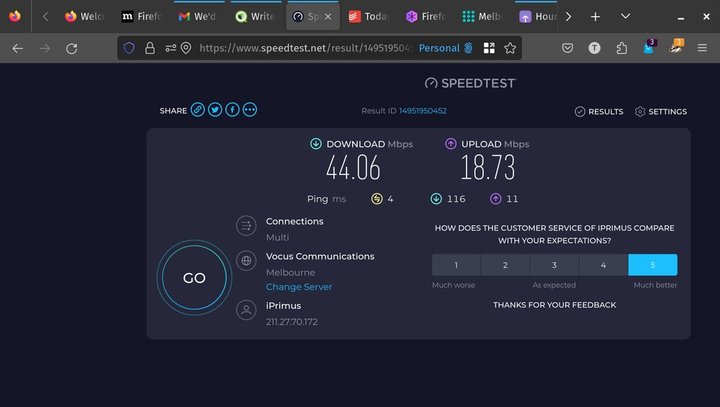Switch to the Today tab

click(x=369, y=17)
